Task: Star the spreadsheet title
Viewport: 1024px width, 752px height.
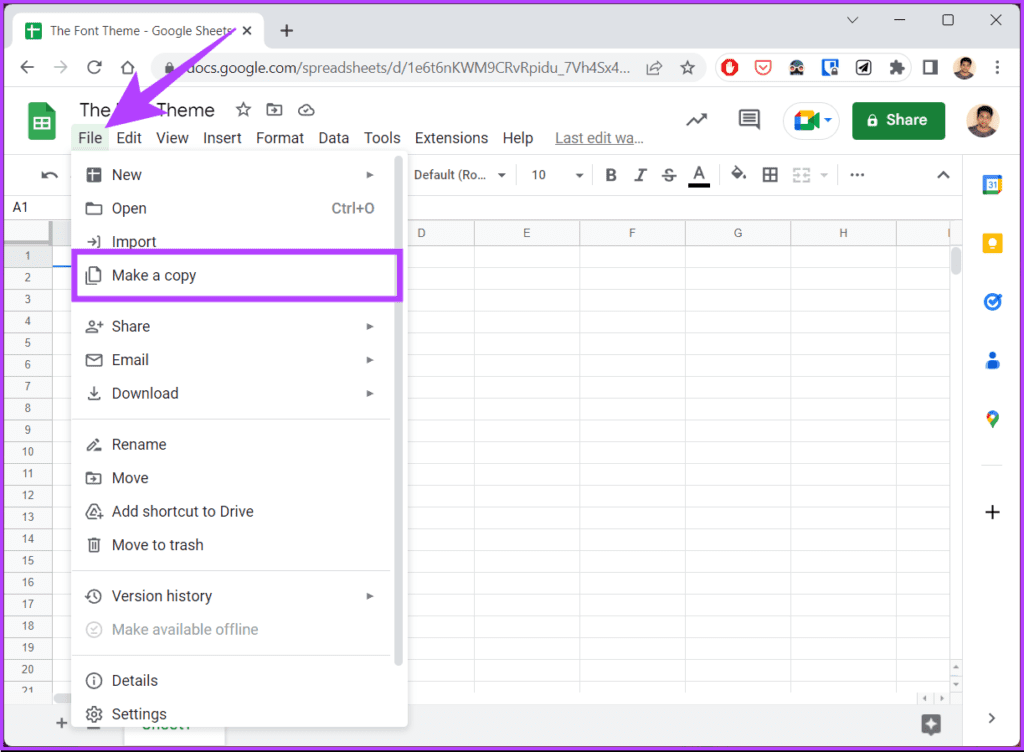Action: [244, 110]
